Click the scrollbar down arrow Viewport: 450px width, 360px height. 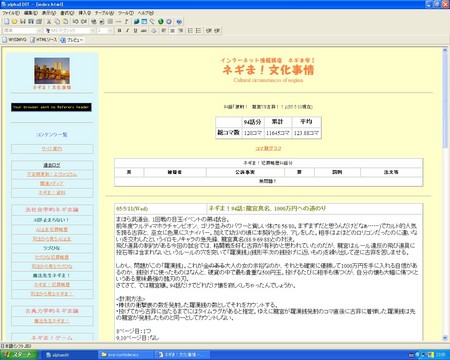[x=445, y=338]
